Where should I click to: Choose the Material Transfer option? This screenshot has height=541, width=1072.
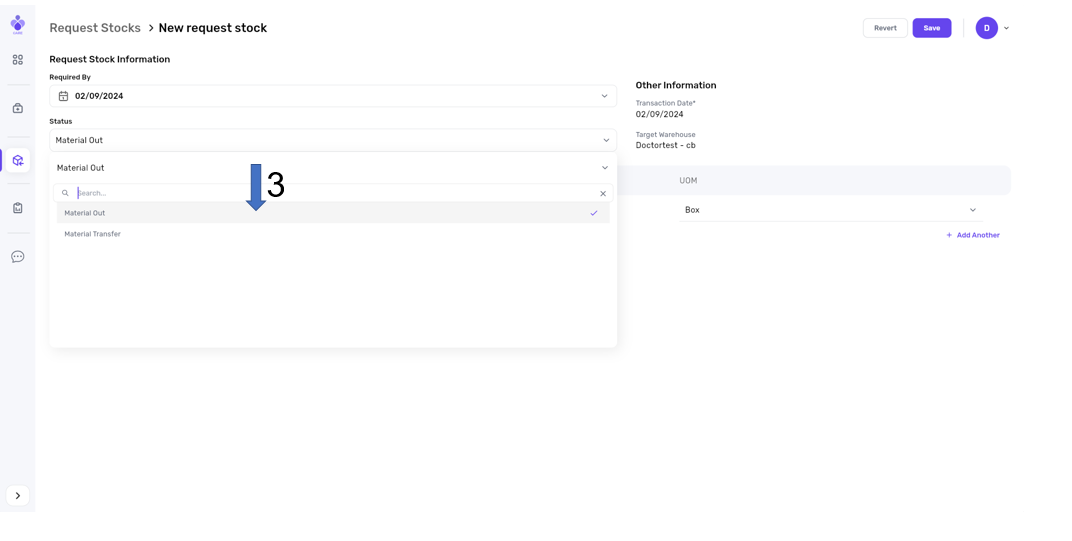[93, 234]
